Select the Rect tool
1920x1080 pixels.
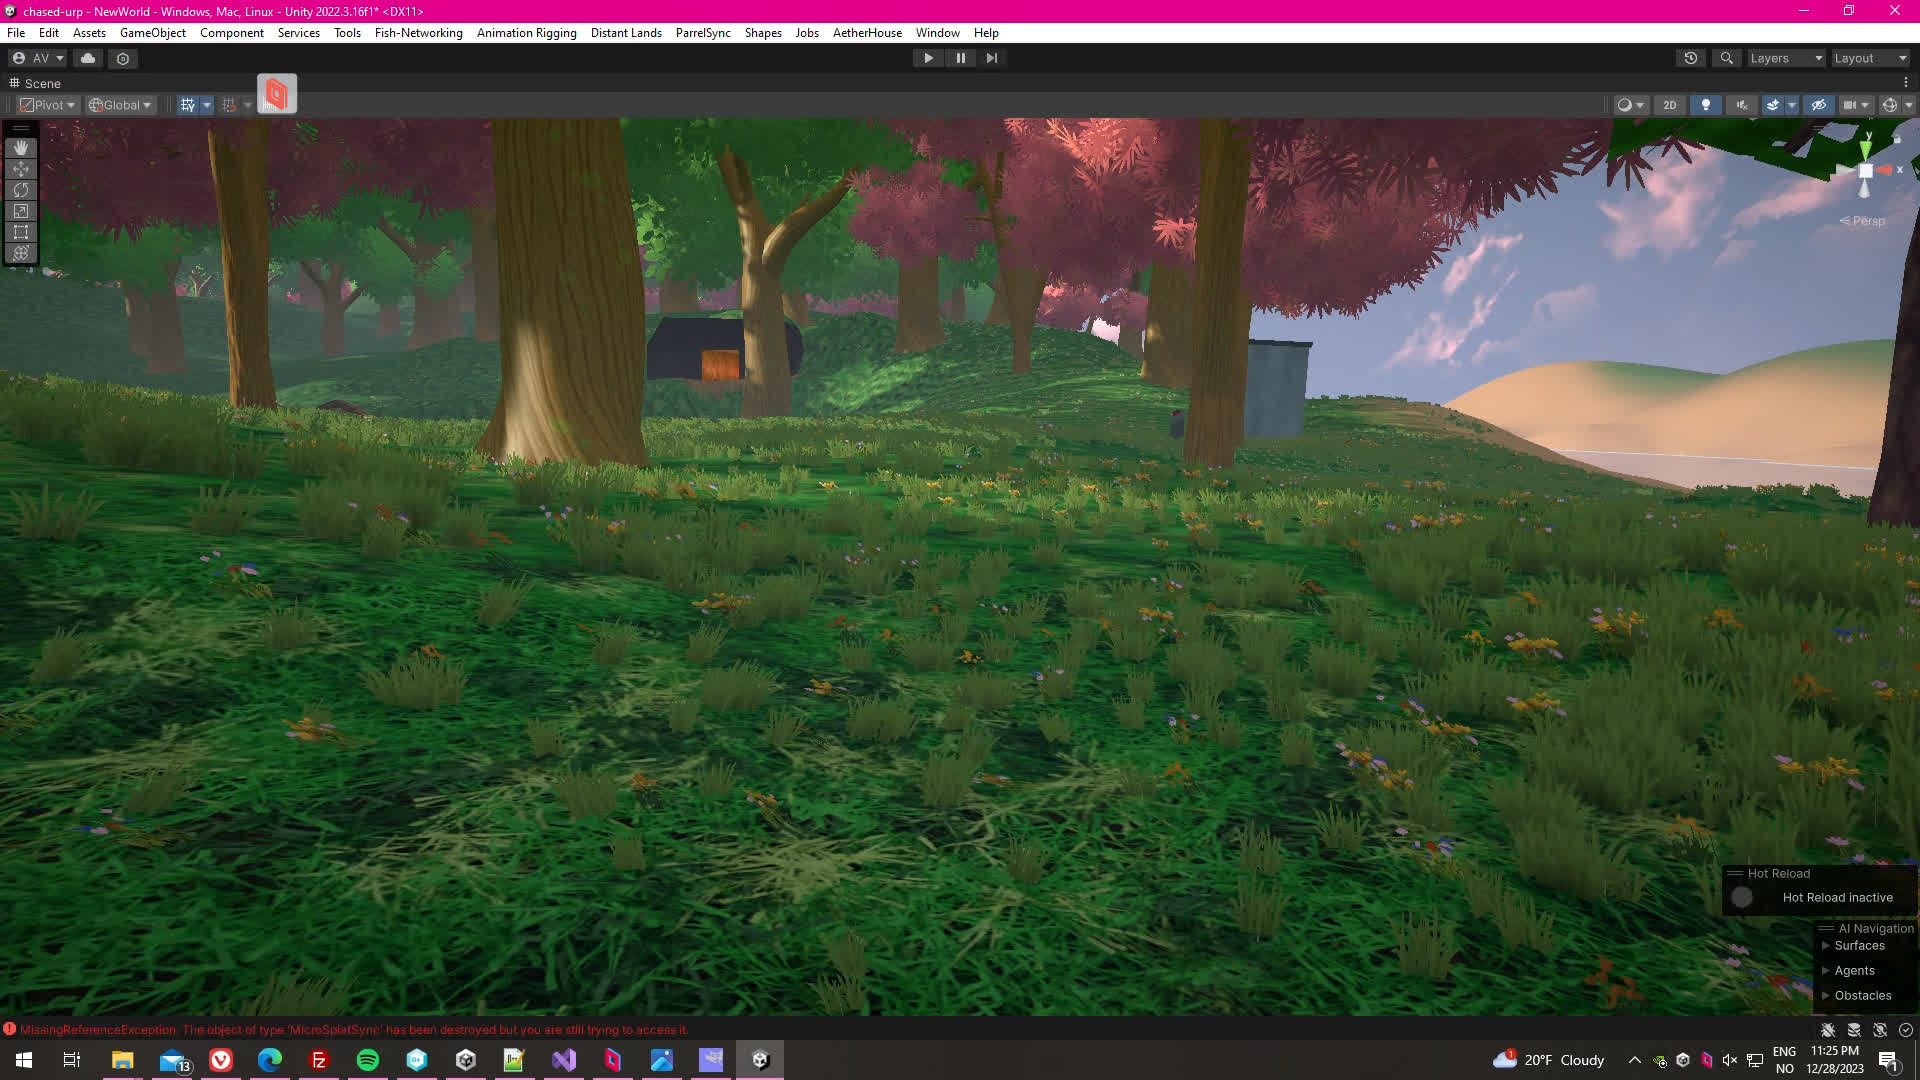(21, 232)
